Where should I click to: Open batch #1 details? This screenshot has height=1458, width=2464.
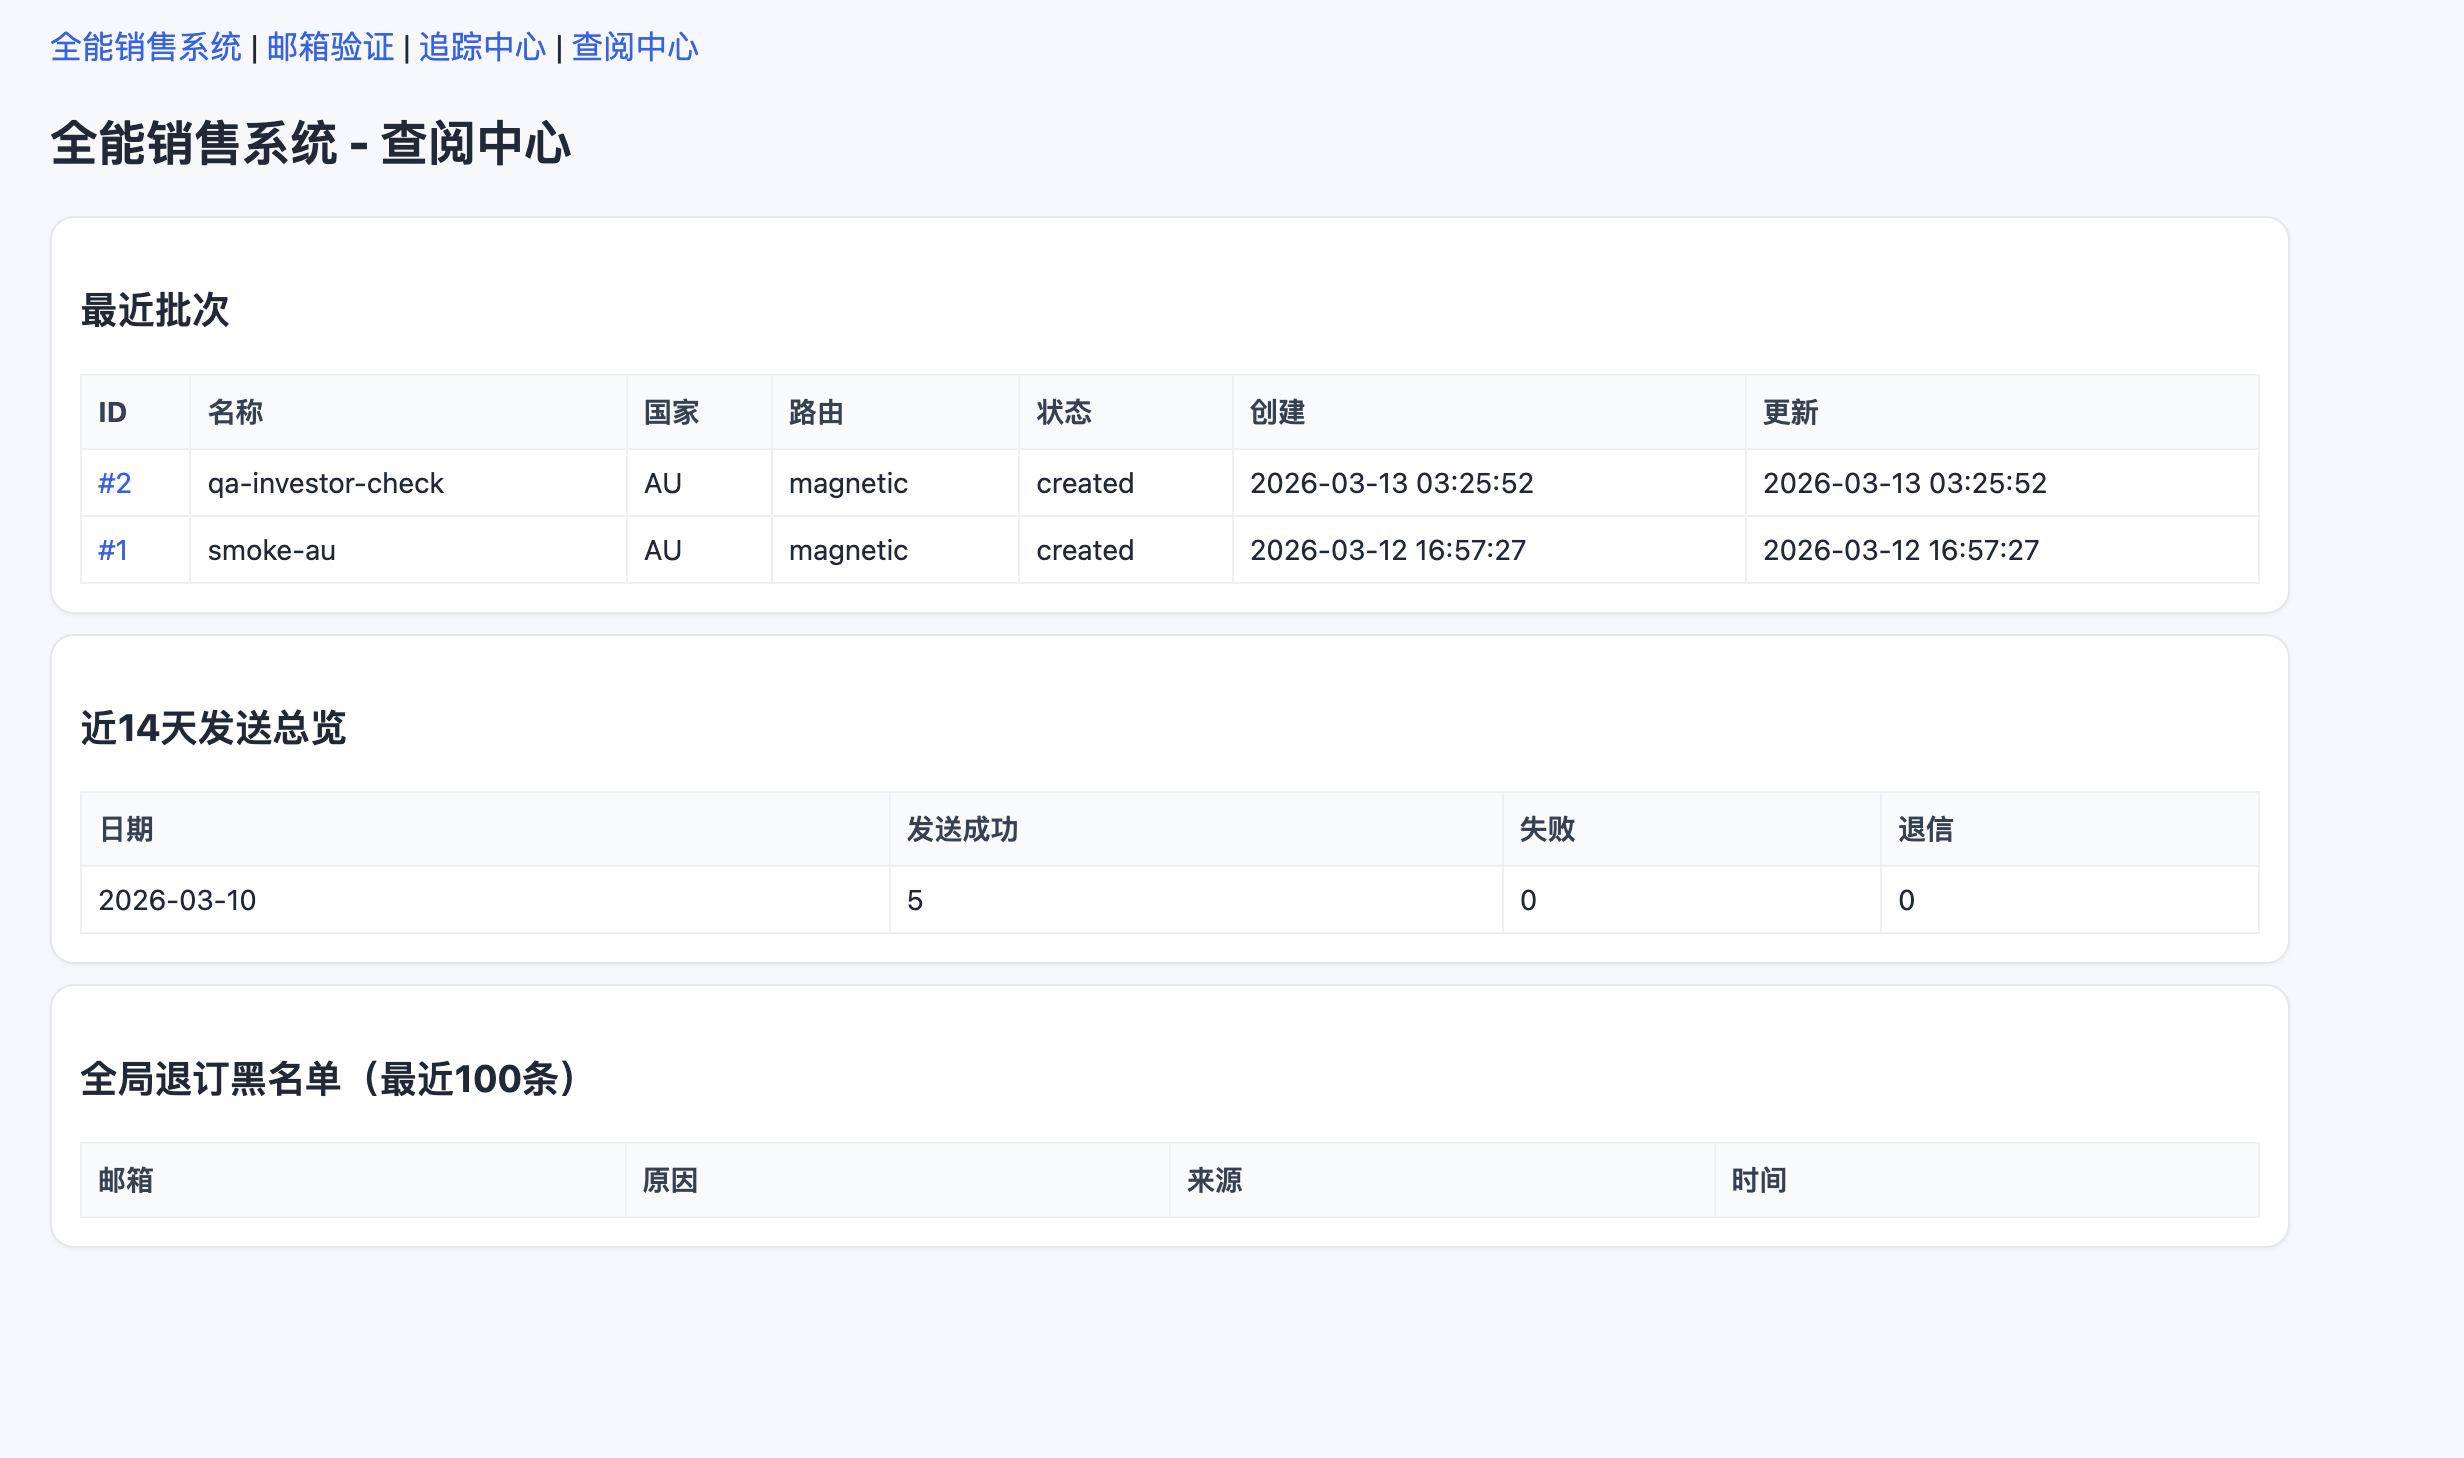pyautogui.click(x=112, y=550)
